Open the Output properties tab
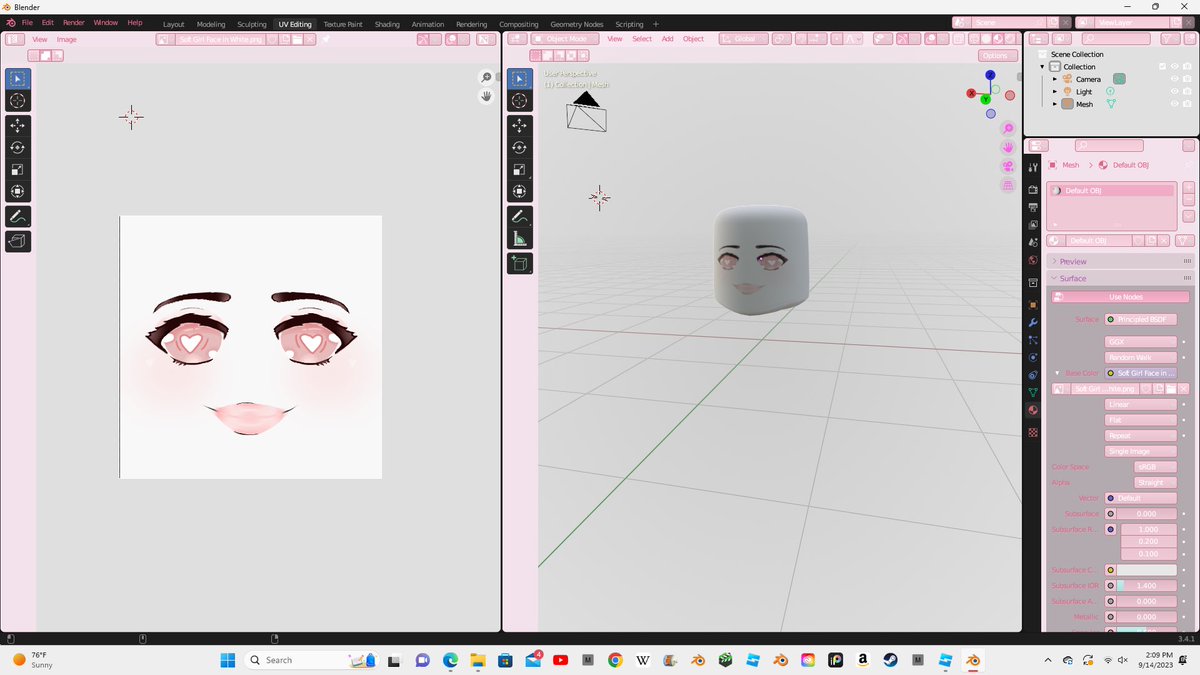1200x675 pixels. 1033,206
